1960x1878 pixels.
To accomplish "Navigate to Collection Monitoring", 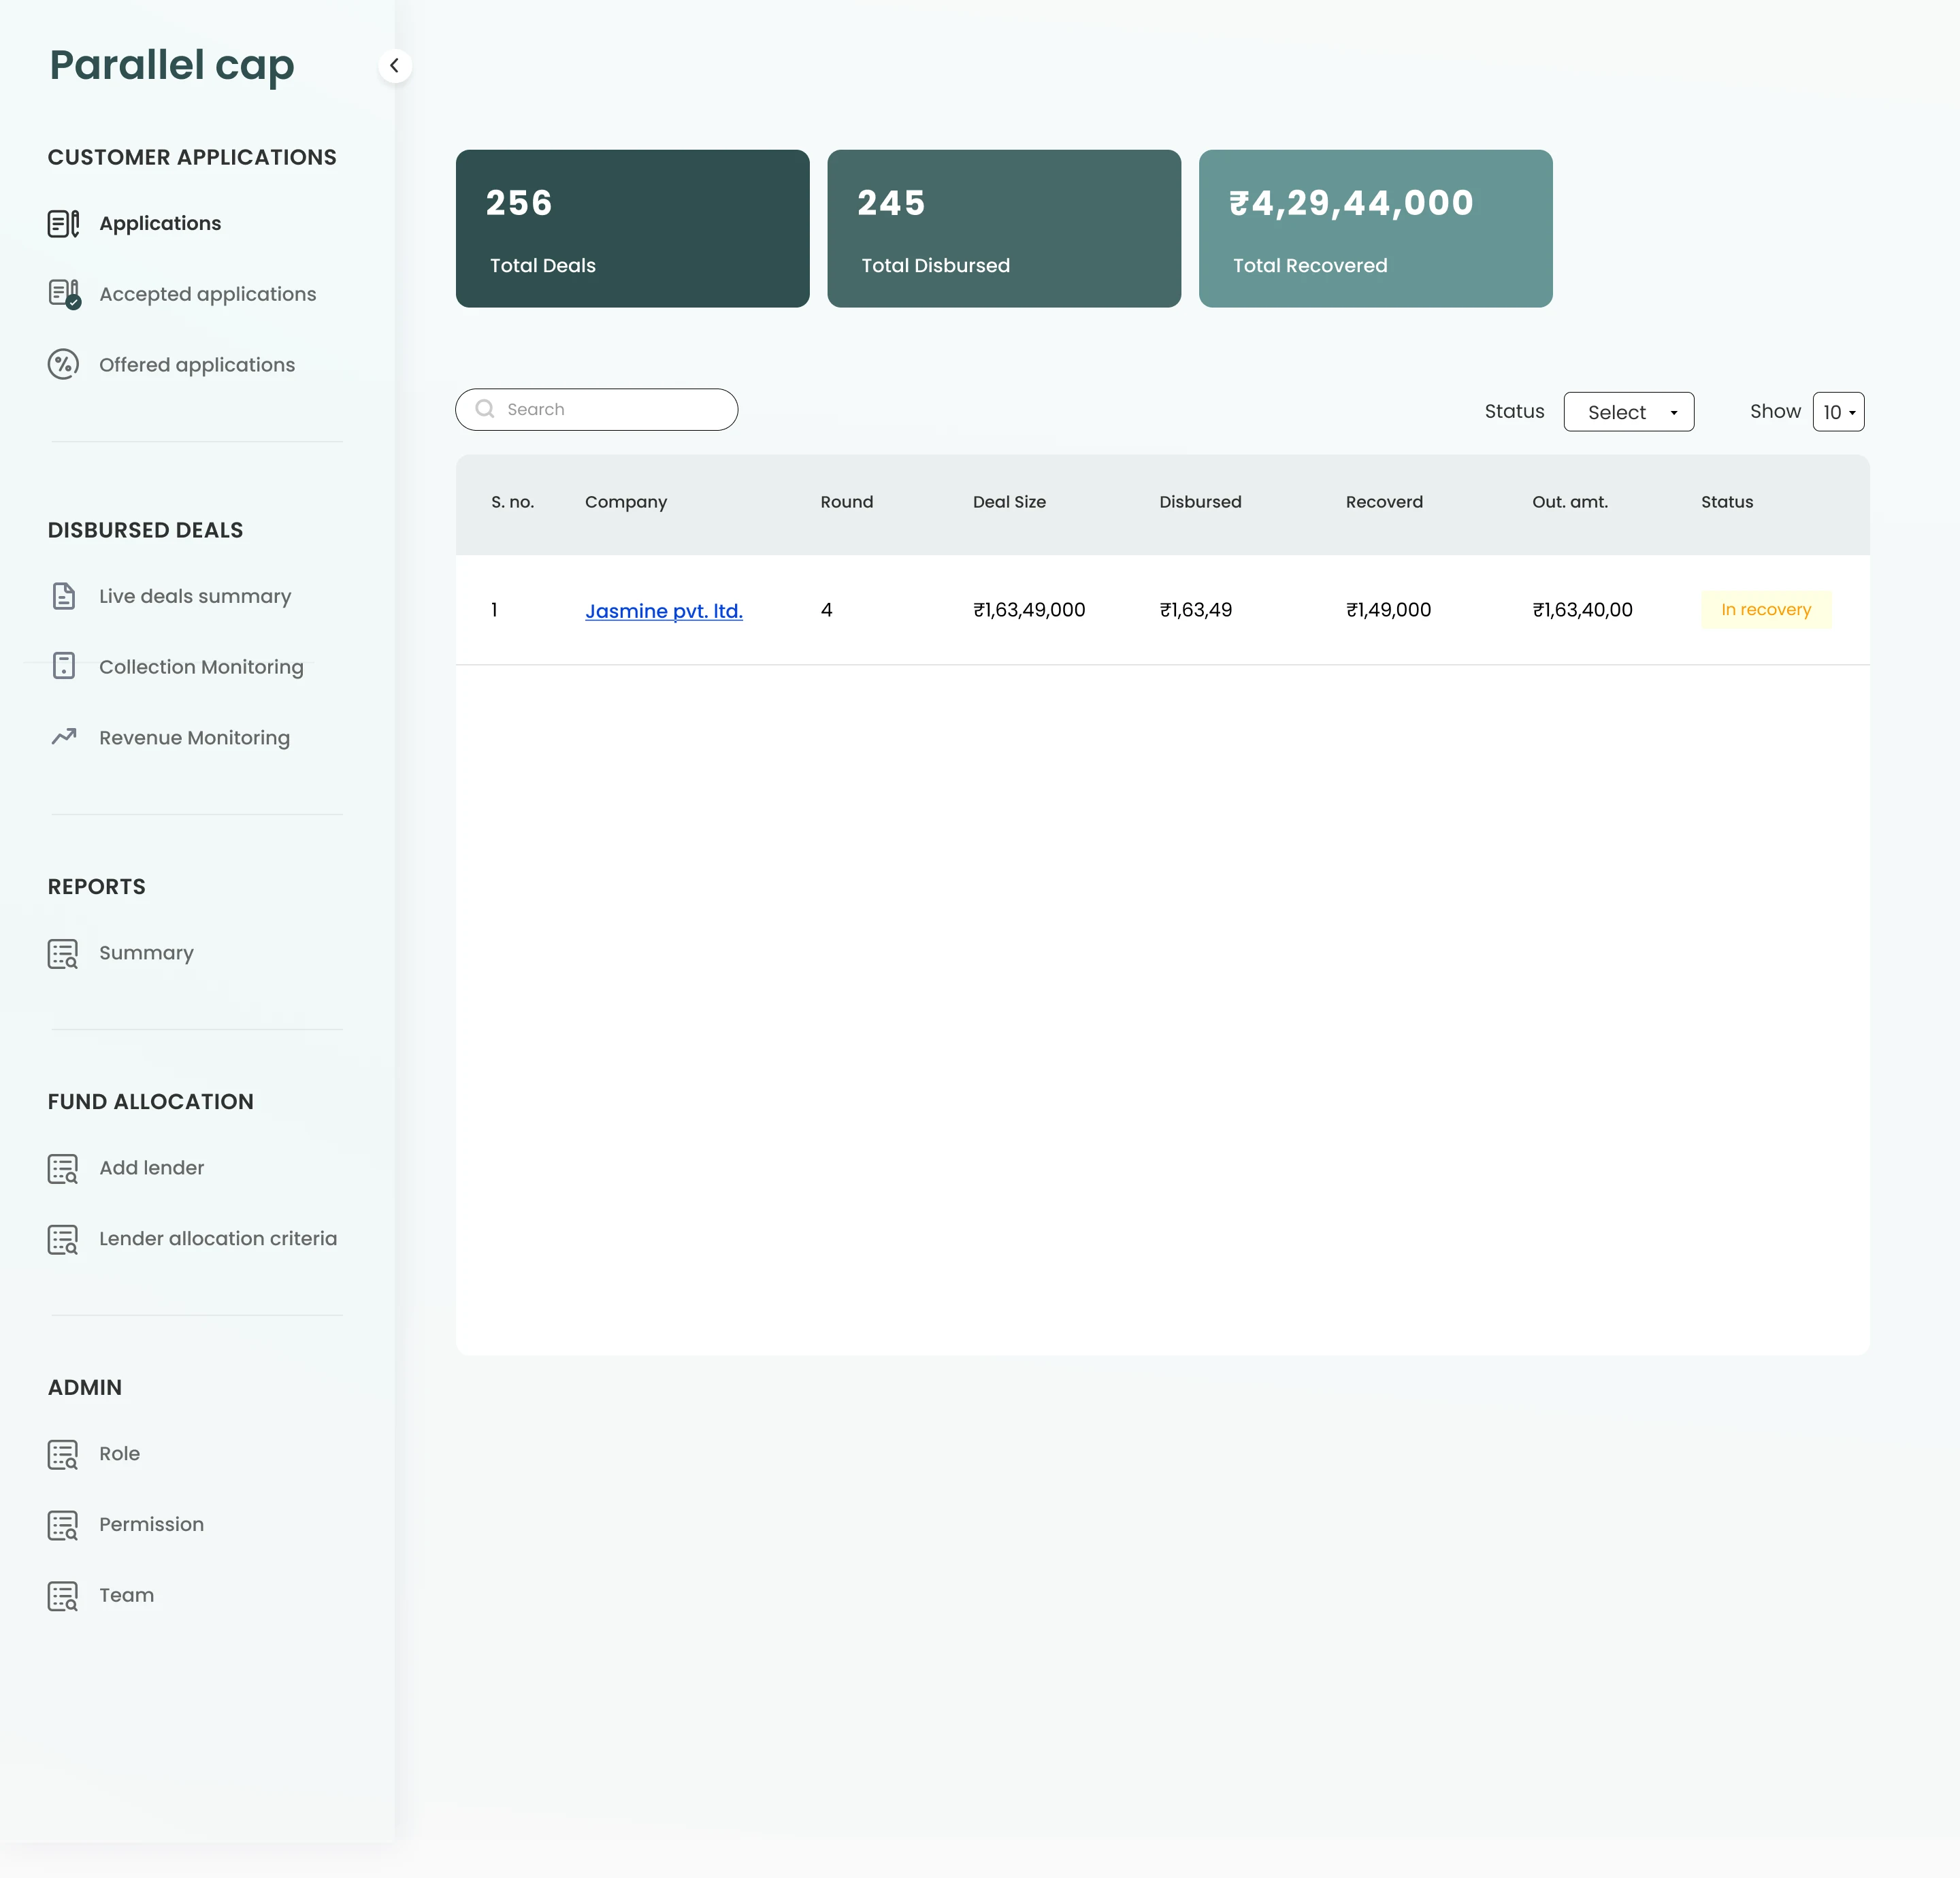I will [201, 667].
